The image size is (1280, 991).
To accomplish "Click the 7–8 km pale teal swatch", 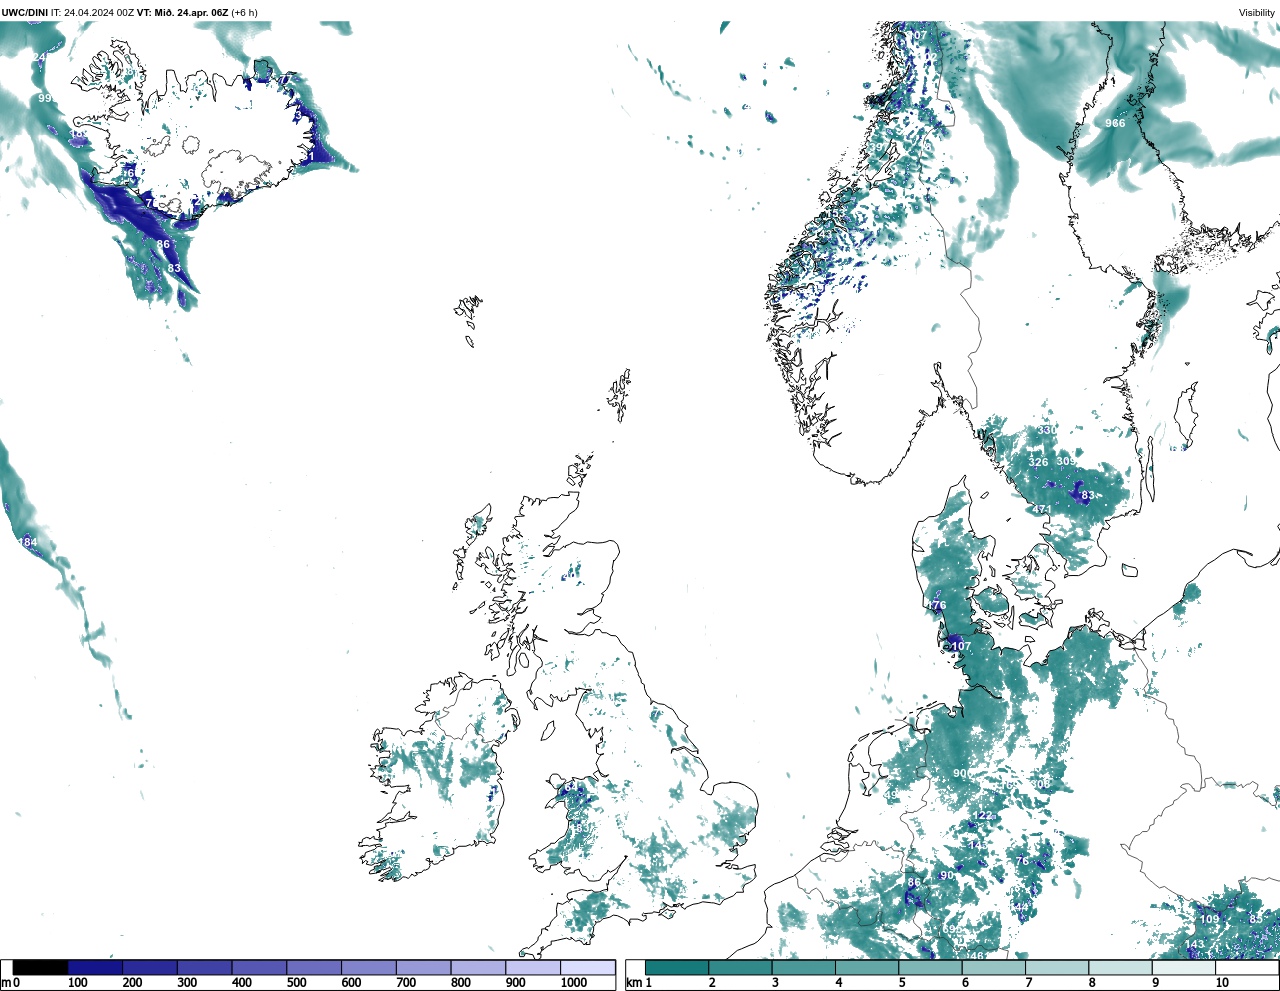I will pos(1057,968).
